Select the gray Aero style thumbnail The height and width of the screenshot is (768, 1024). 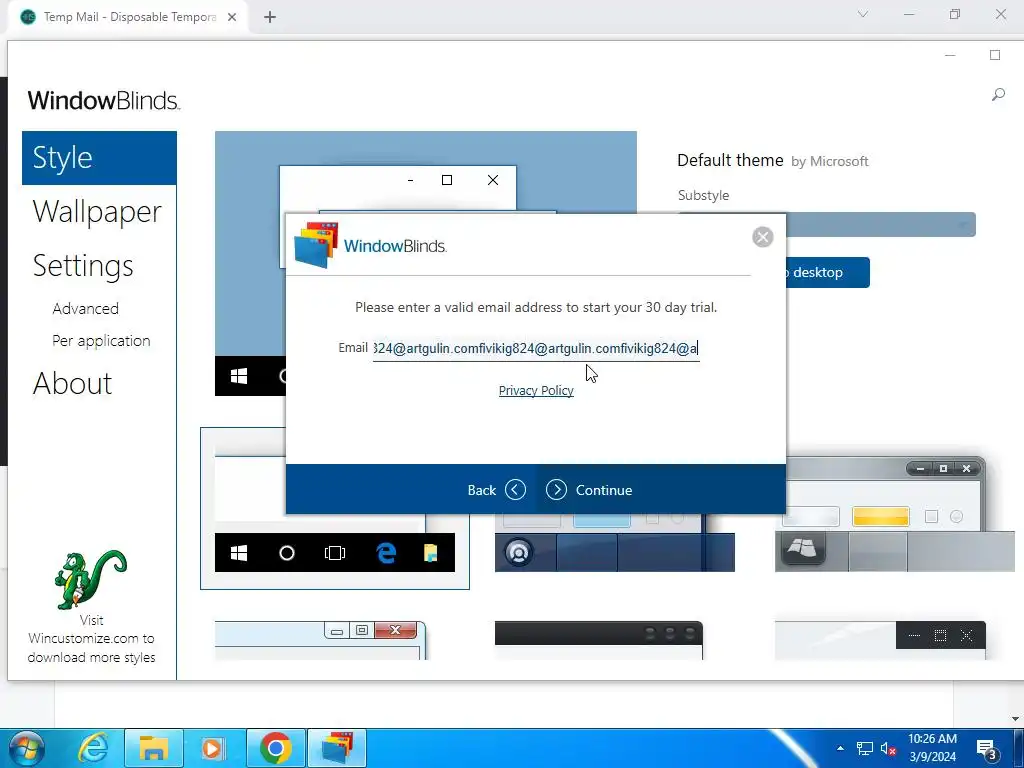tap(895, 514)
